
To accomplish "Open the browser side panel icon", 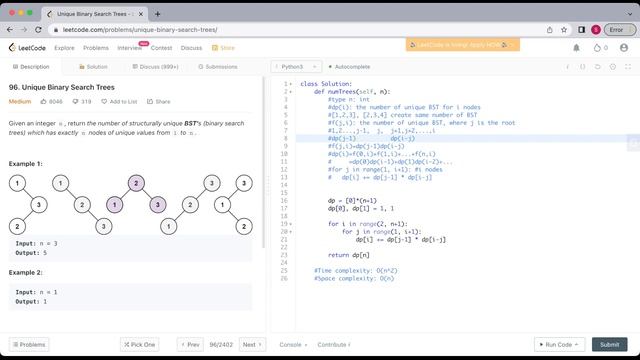I will pos(582,30).
